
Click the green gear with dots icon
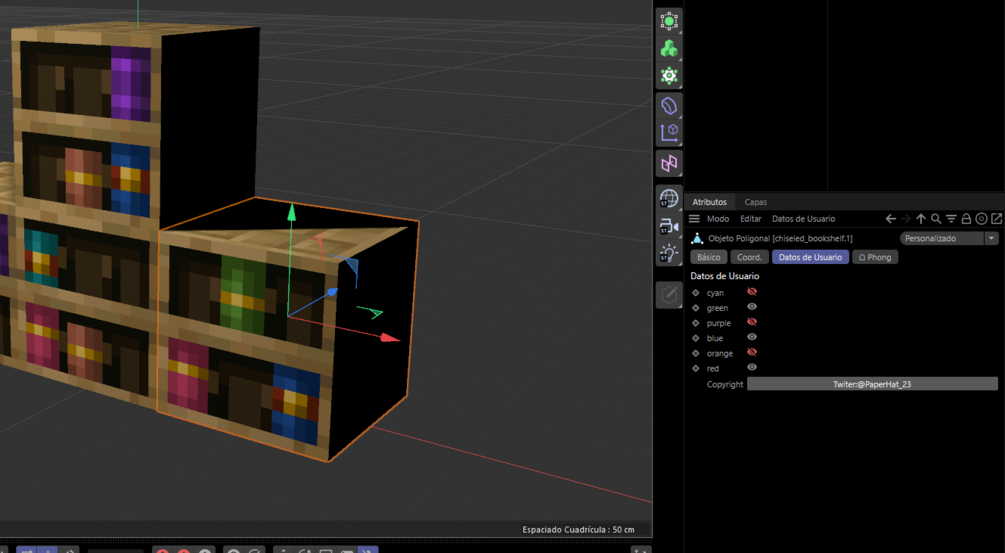(x=669, y=76)
